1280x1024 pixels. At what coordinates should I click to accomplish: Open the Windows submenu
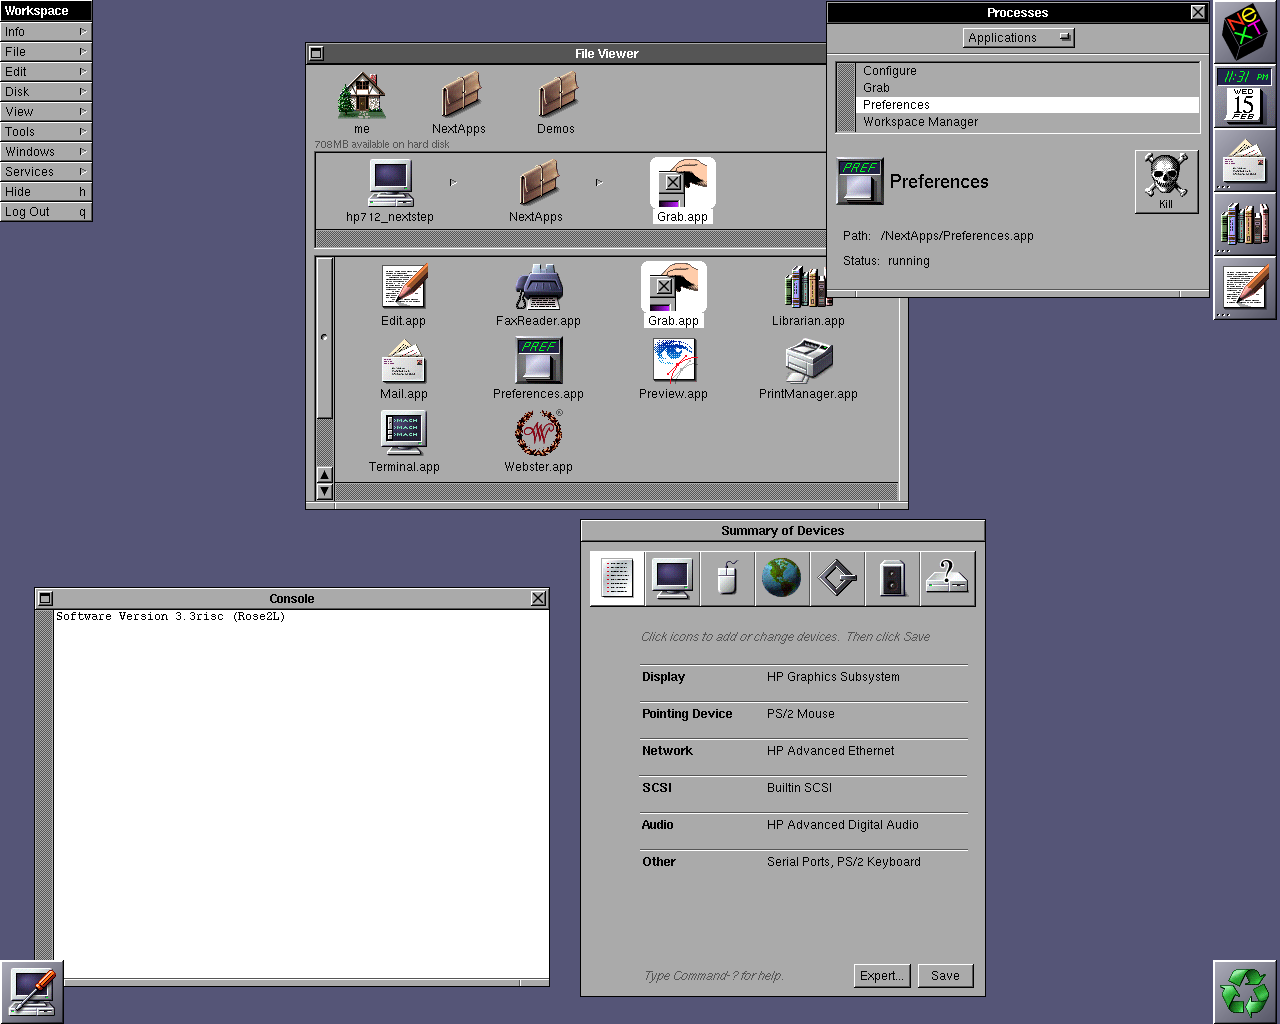coord(46,152)
